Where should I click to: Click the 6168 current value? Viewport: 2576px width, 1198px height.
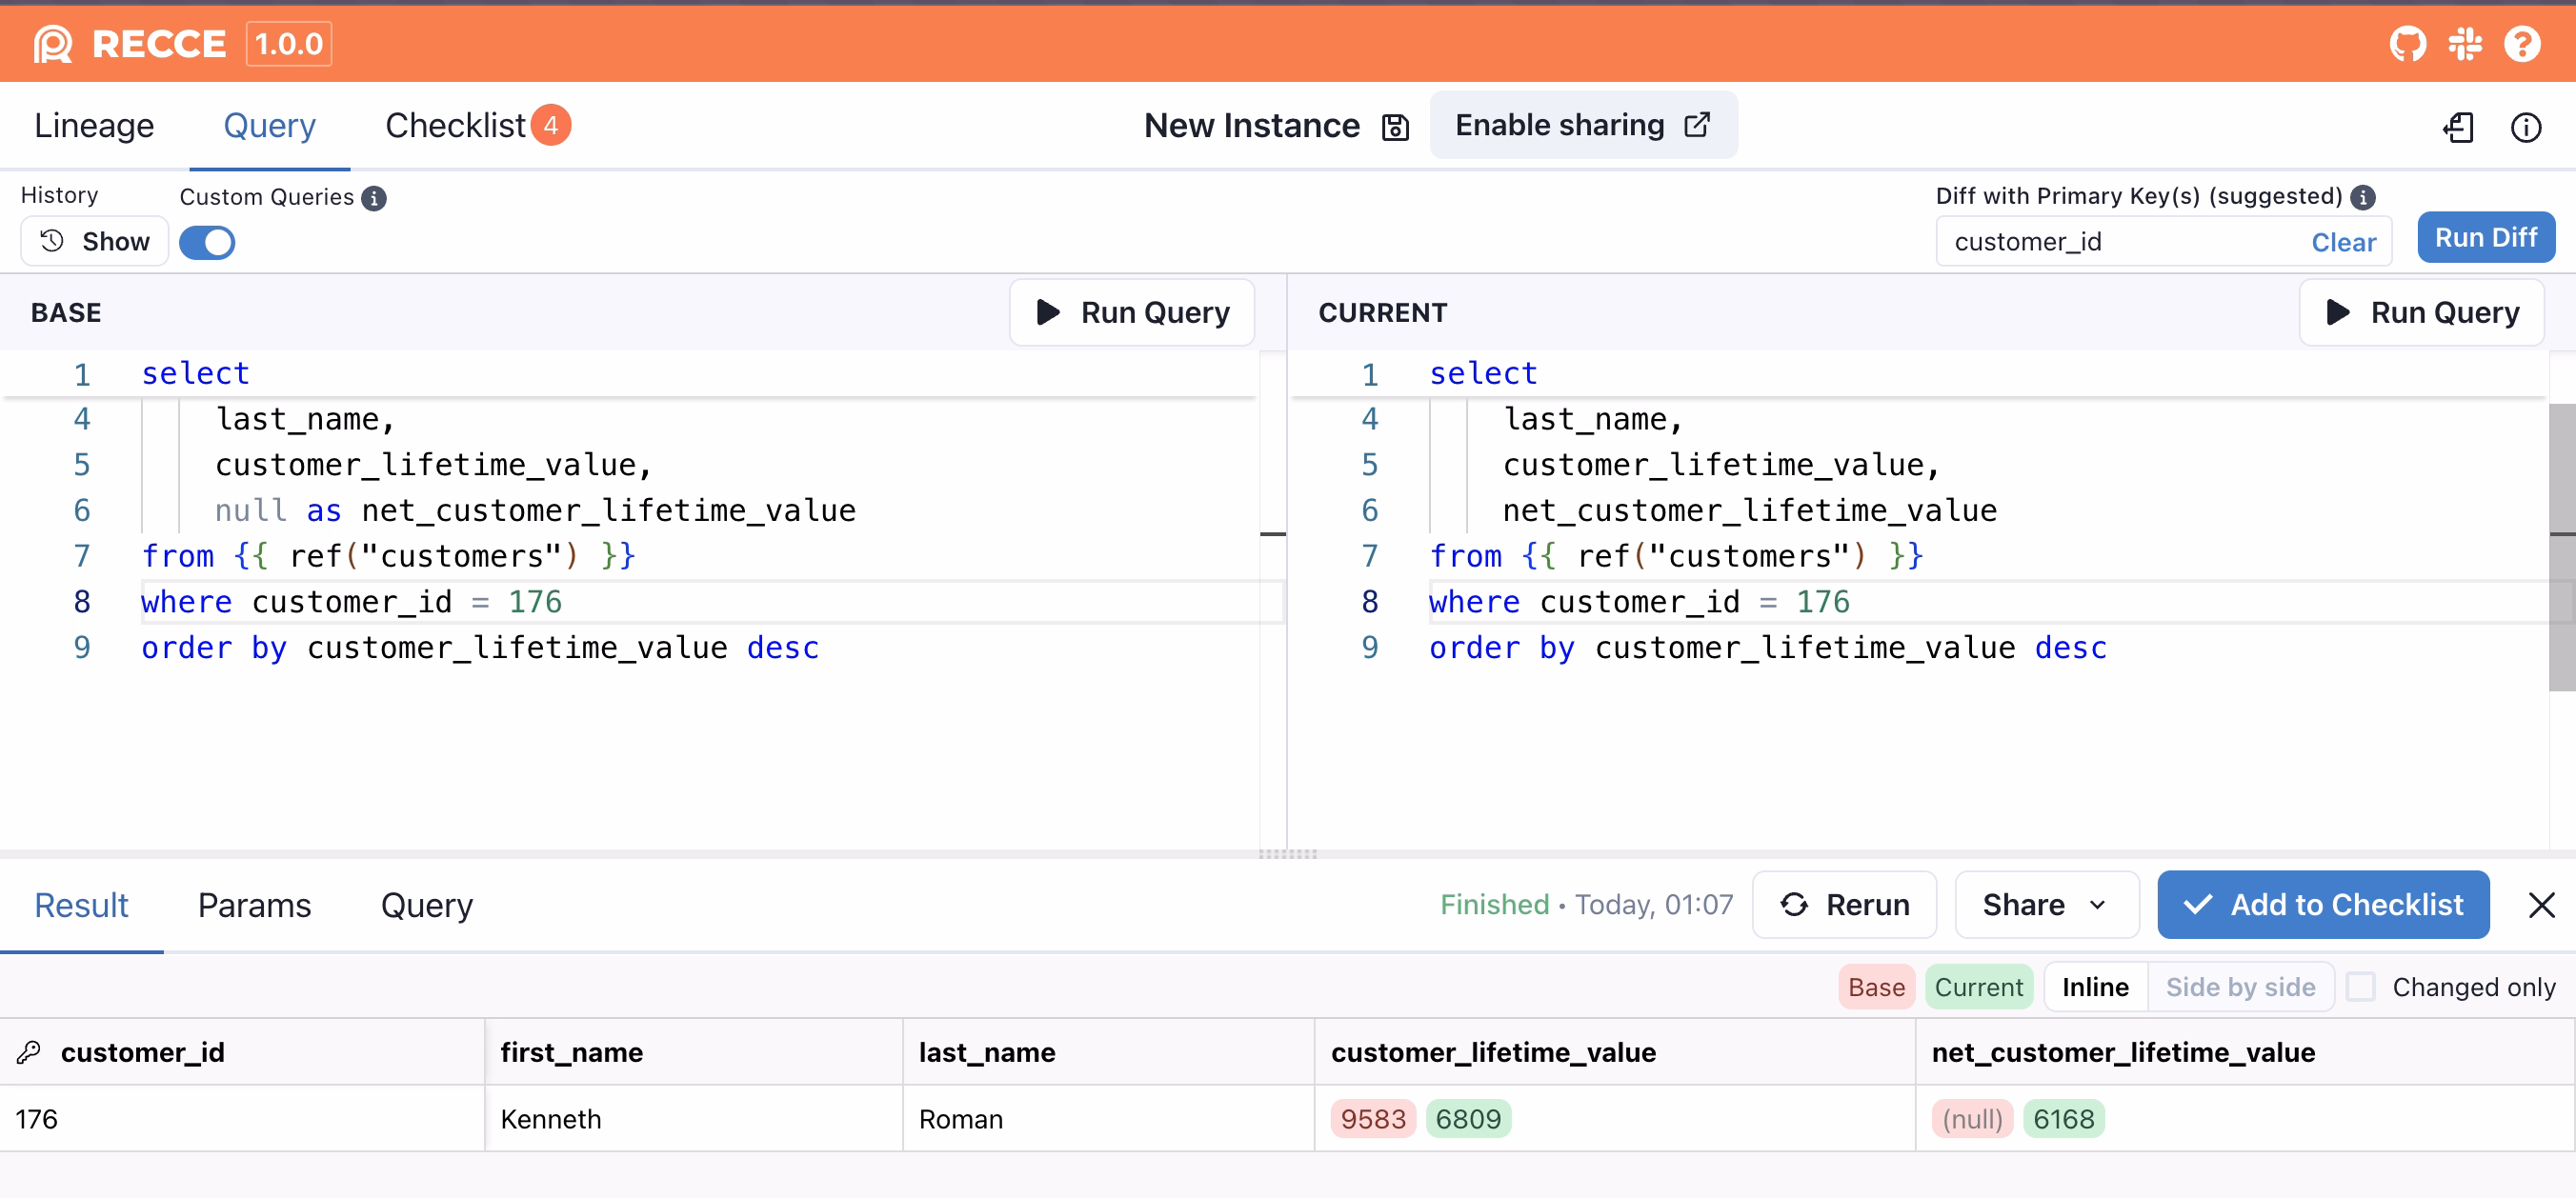click(x=2063, y=1119)
